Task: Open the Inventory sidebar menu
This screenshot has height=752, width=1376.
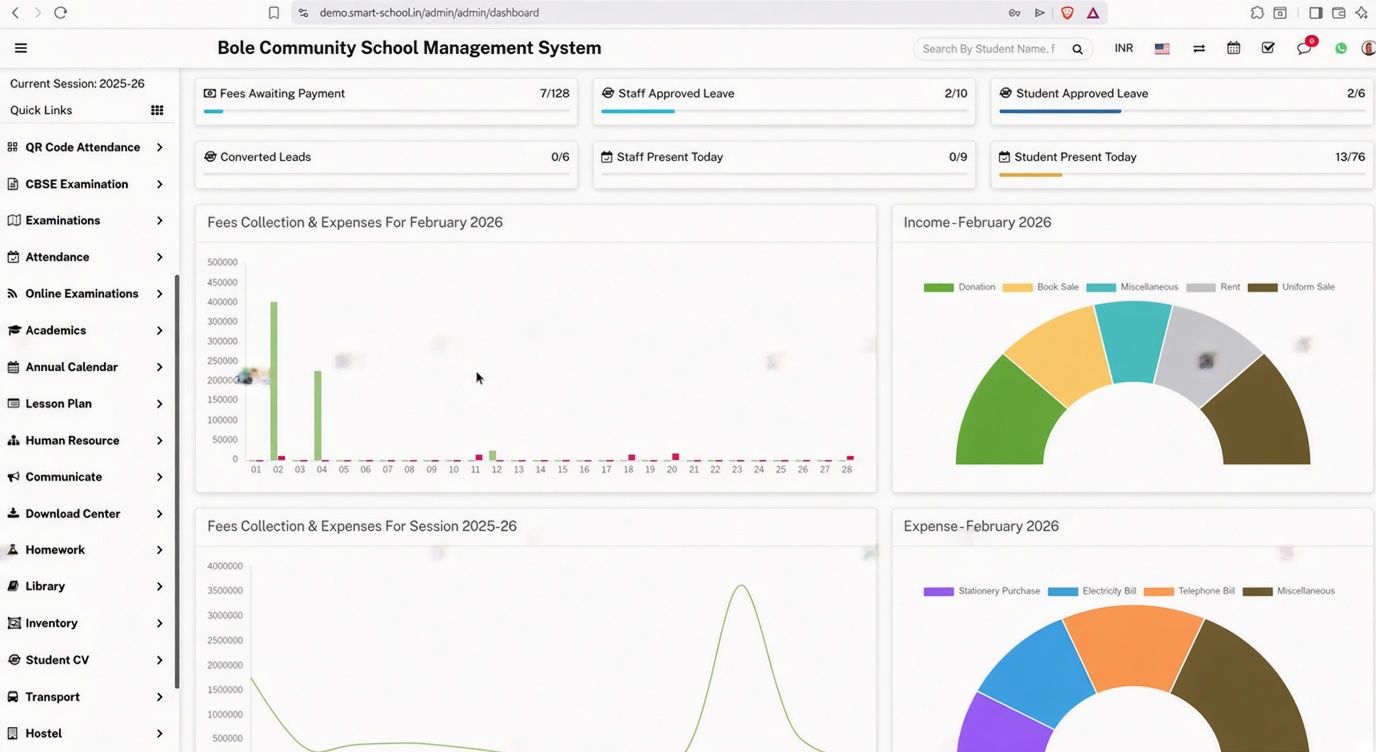Action: click(x=85, y=623)
